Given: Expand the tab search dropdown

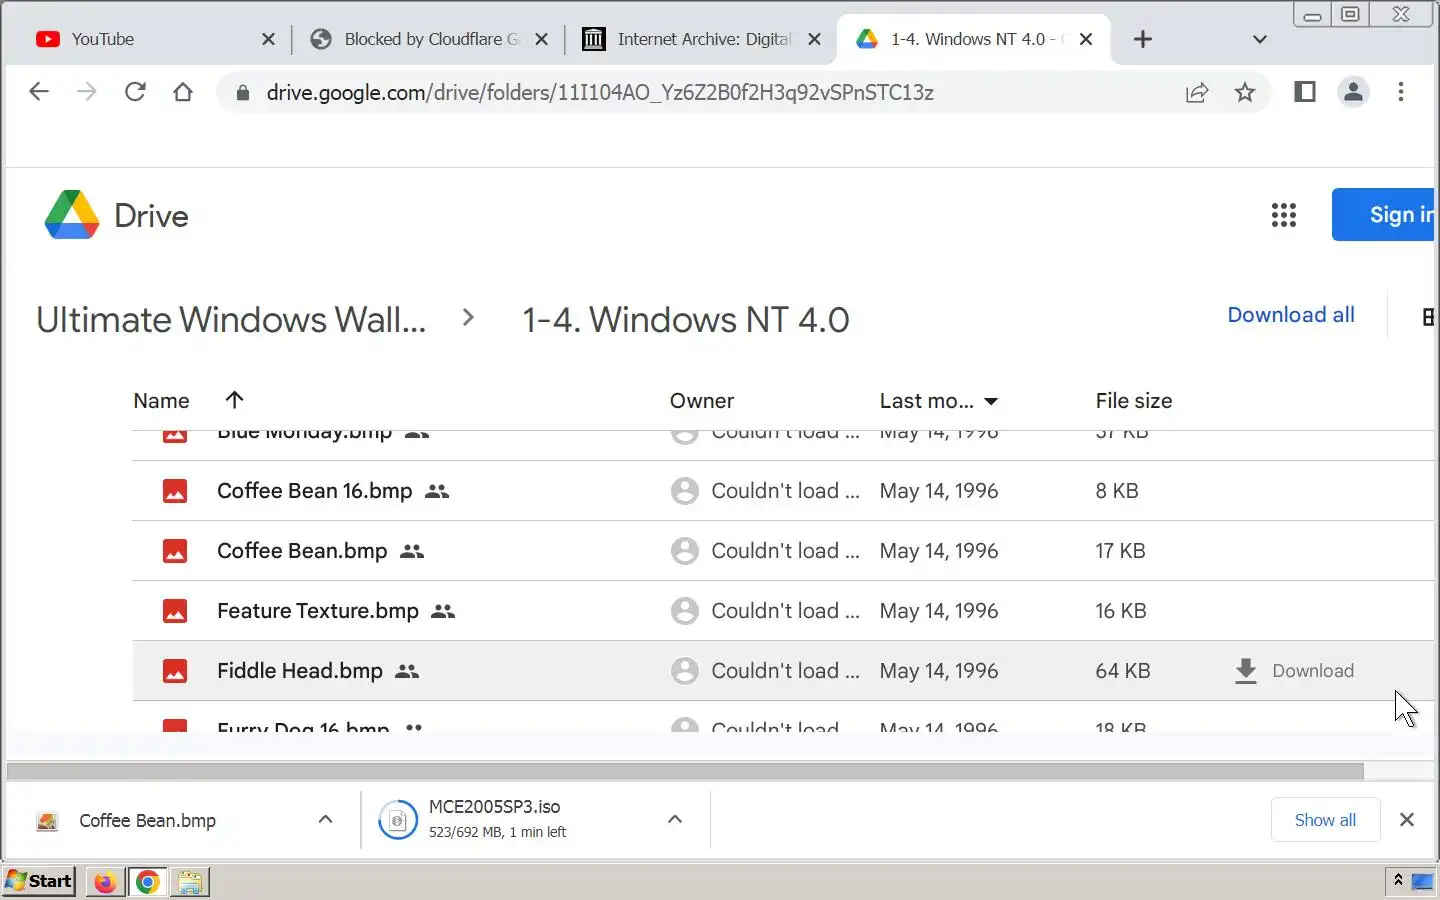Looking at the screenshot, I should coord(1260,39).
